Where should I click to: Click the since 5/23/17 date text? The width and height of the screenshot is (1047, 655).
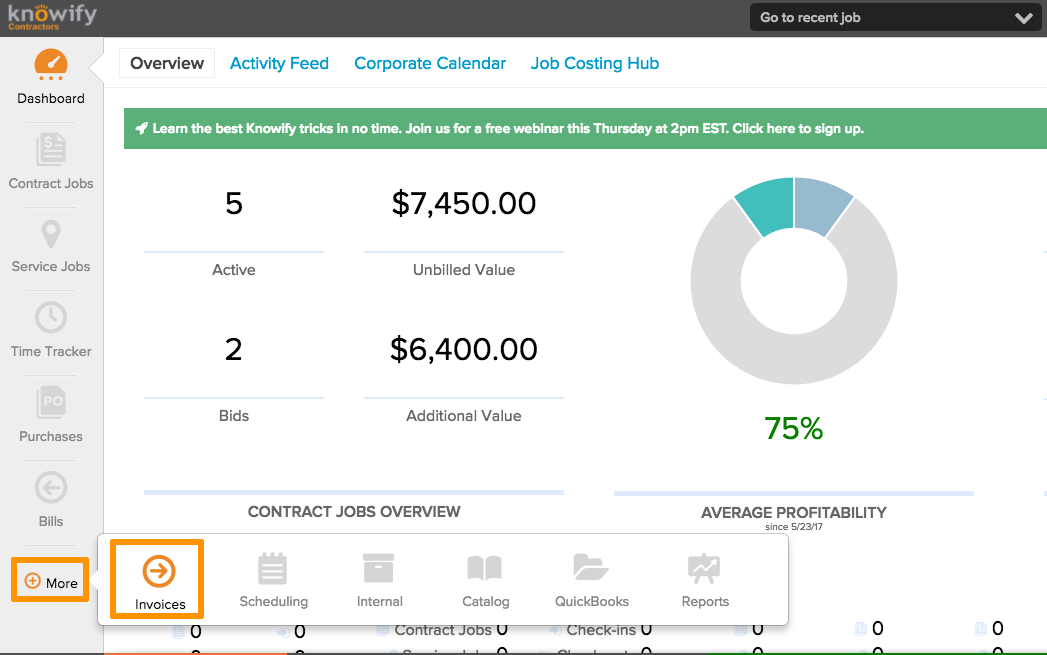[x=794, y=527]
